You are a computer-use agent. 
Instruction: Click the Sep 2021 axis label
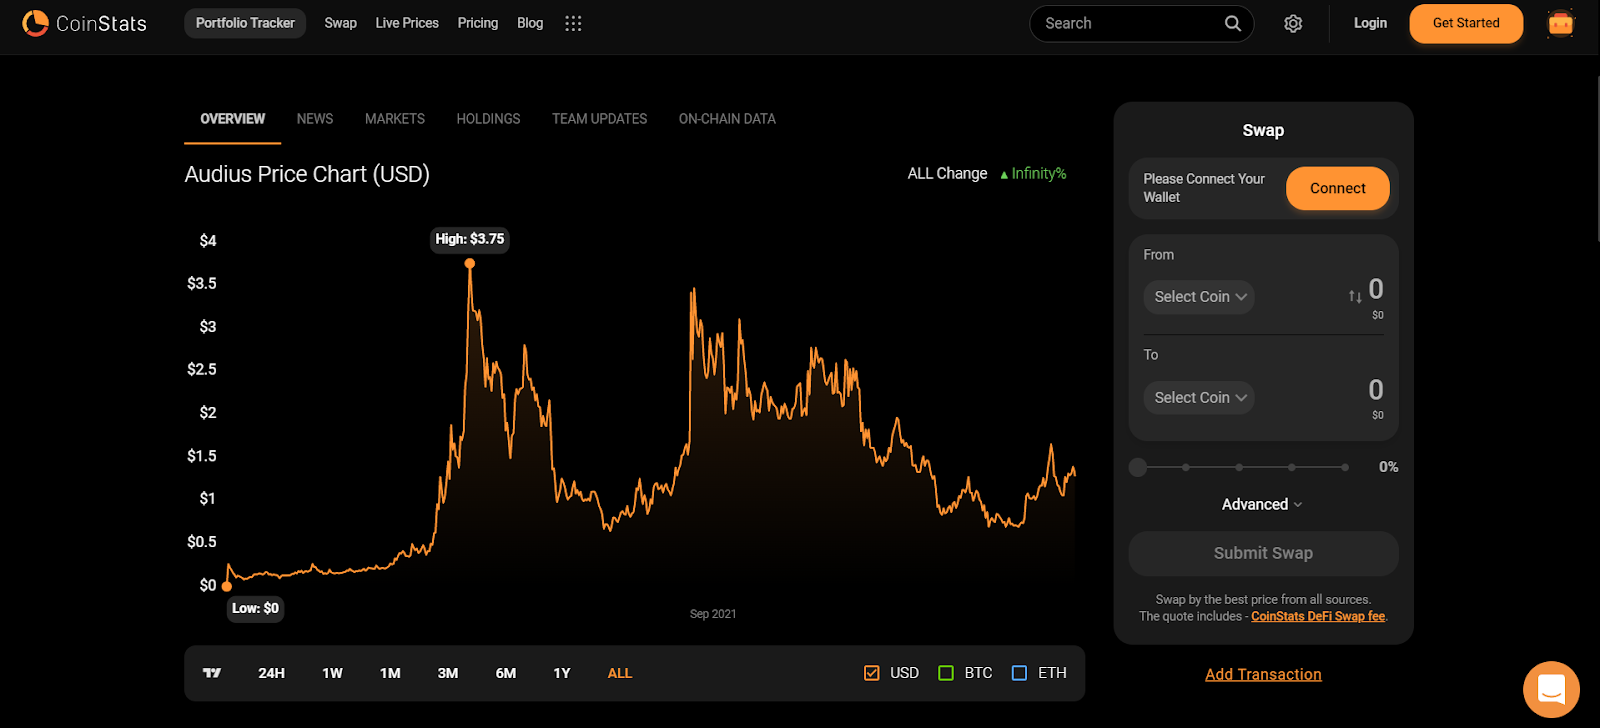pos(713,614)
